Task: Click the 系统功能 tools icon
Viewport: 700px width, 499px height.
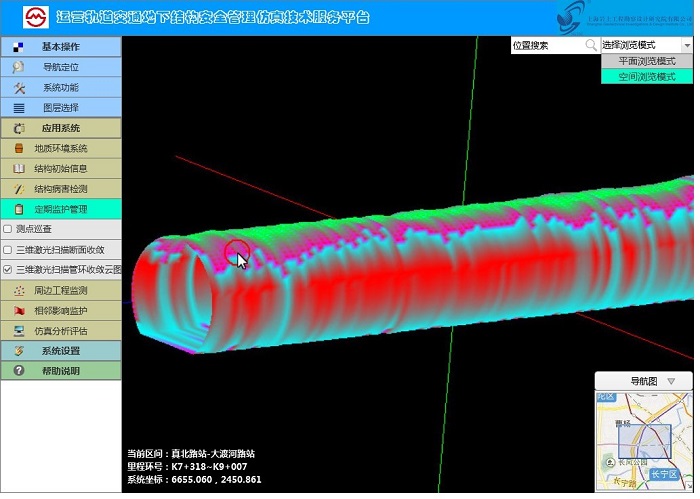Action: (x=18, y=88)
